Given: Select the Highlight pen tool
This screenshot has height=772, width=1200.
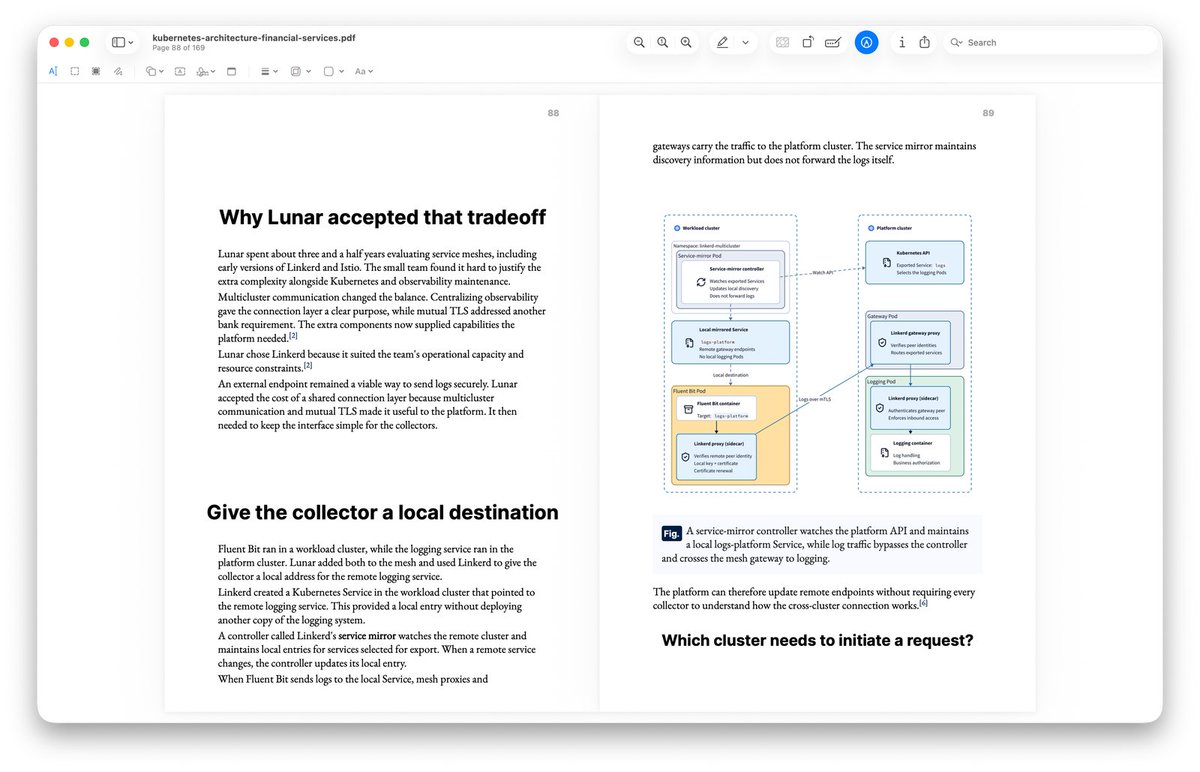Looking at the screenshot, I should [722, 42].
